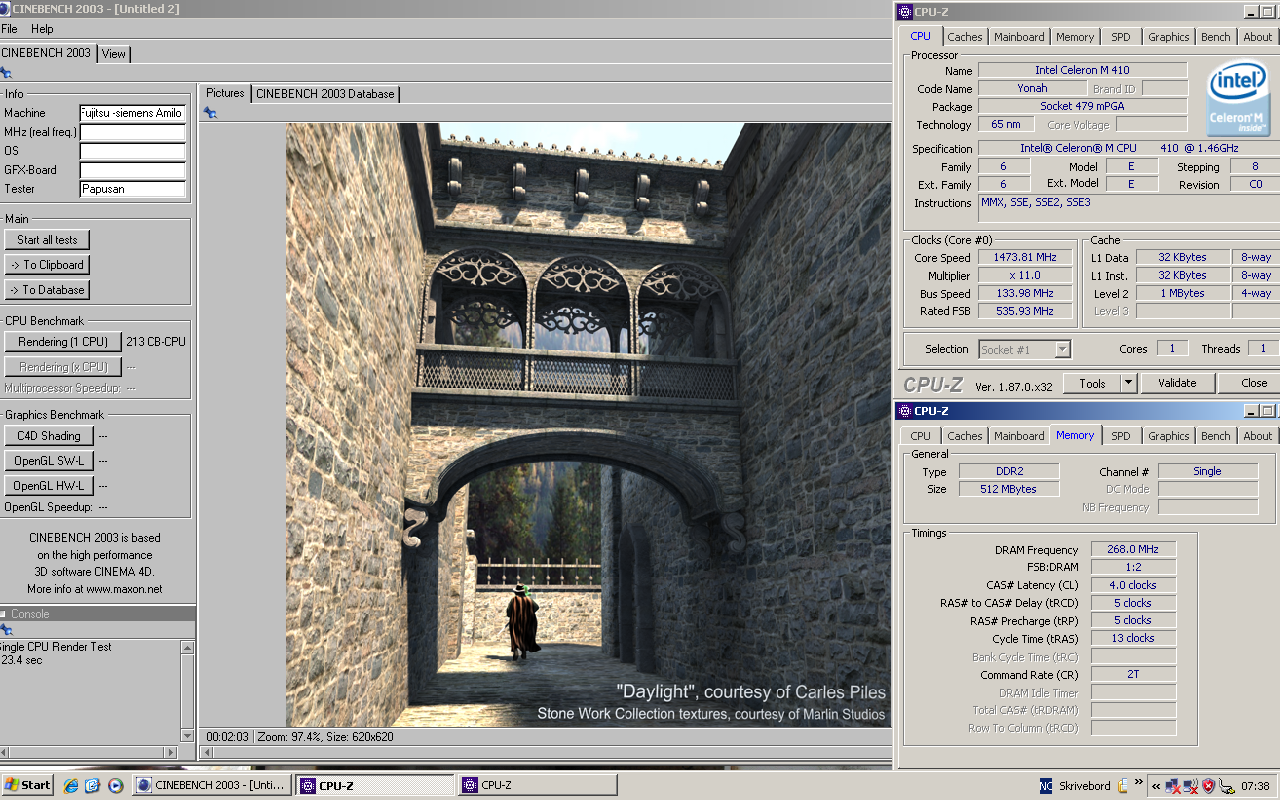Open Bench tab in top CPU-Z window
Viewport: 1280px width, 800px height.
click(1216, 37)
